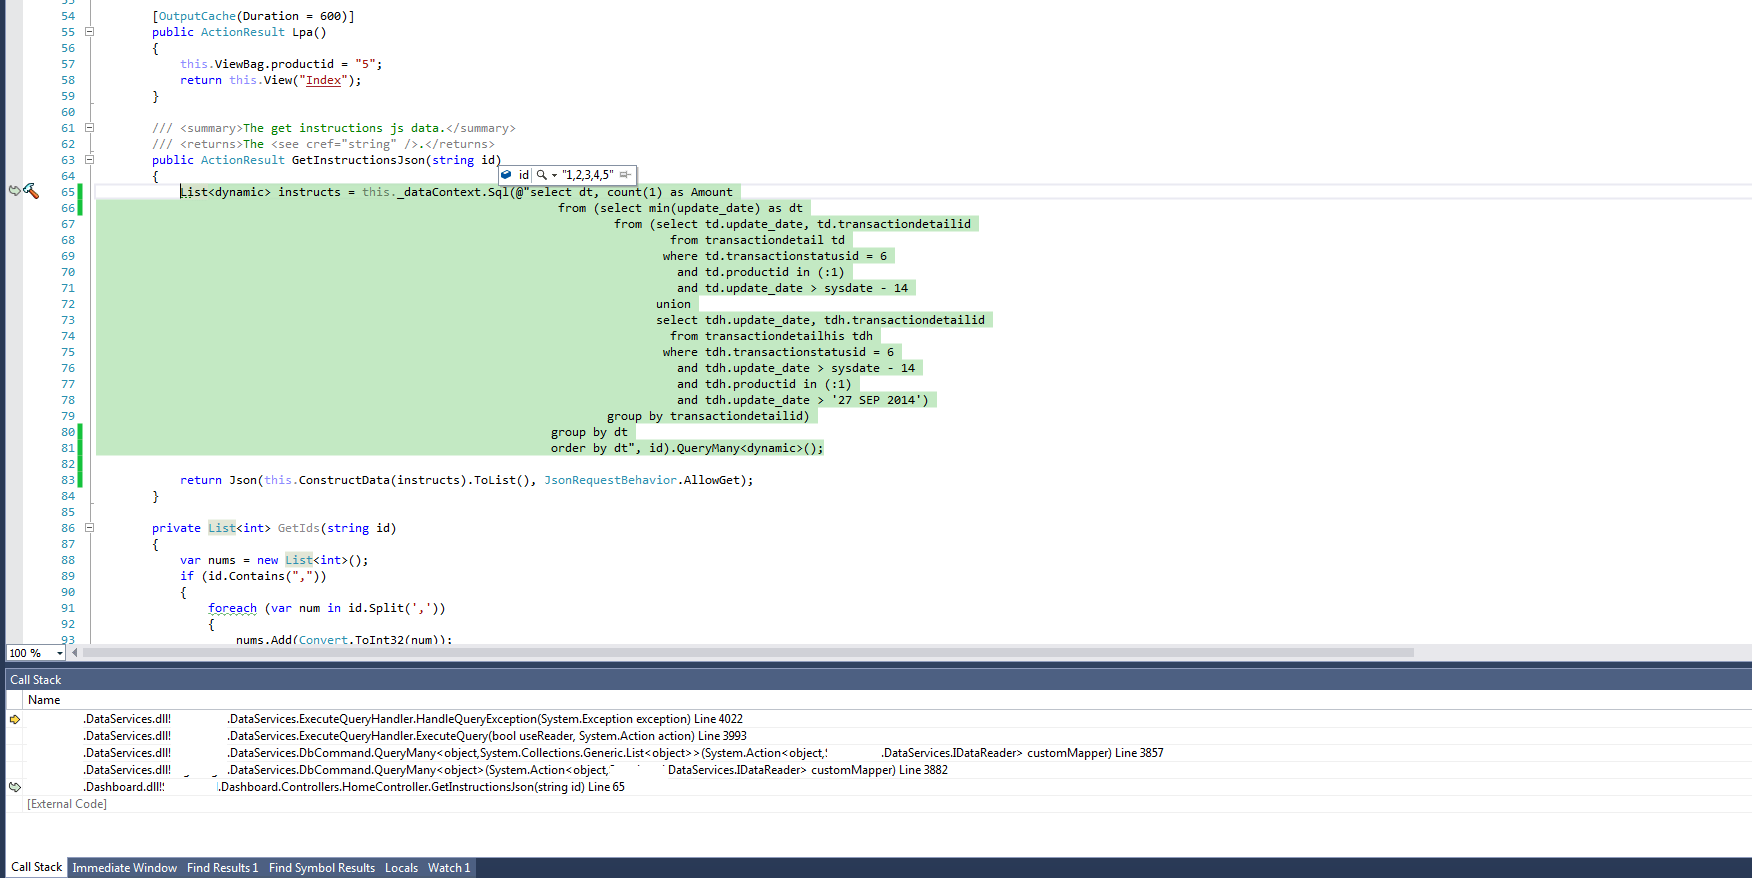The height and width of the screenshot is (878, 1752).
Task: Collapse the GetIds method at line 86
Action: pyautogui.click(x=89, y=528)
